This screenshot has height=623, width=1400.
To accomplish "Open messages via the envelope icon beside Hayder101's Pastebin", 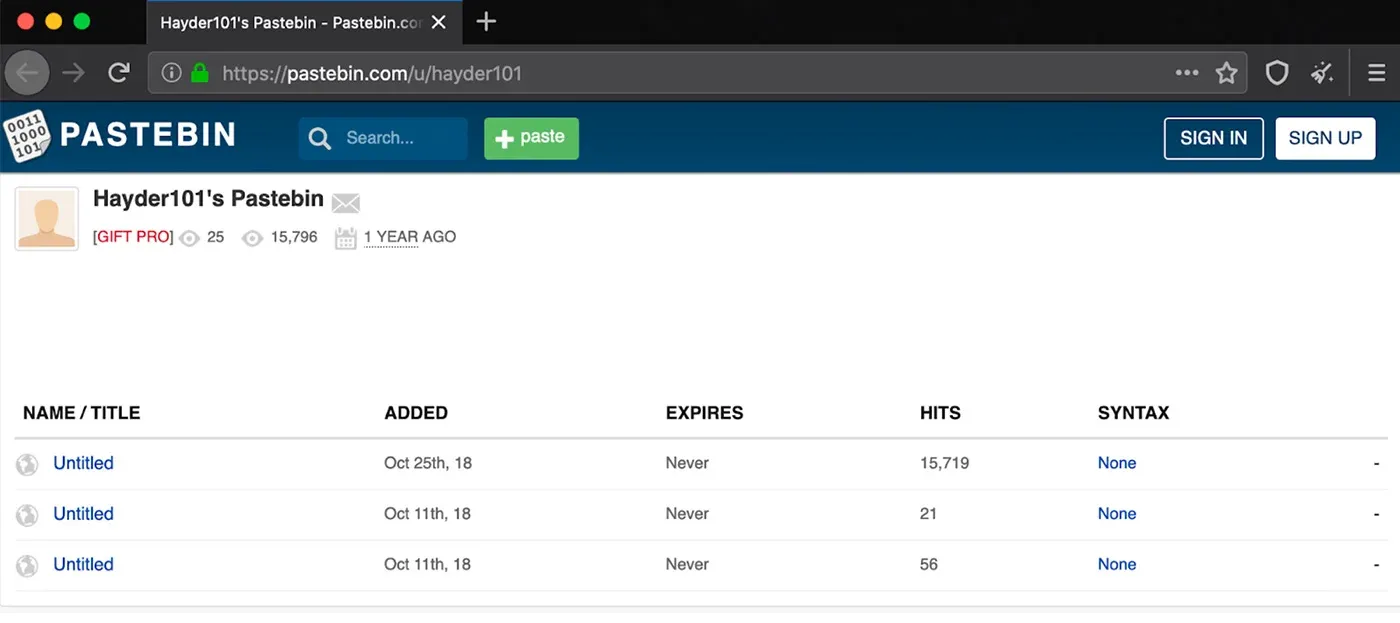I will (345, 202).
